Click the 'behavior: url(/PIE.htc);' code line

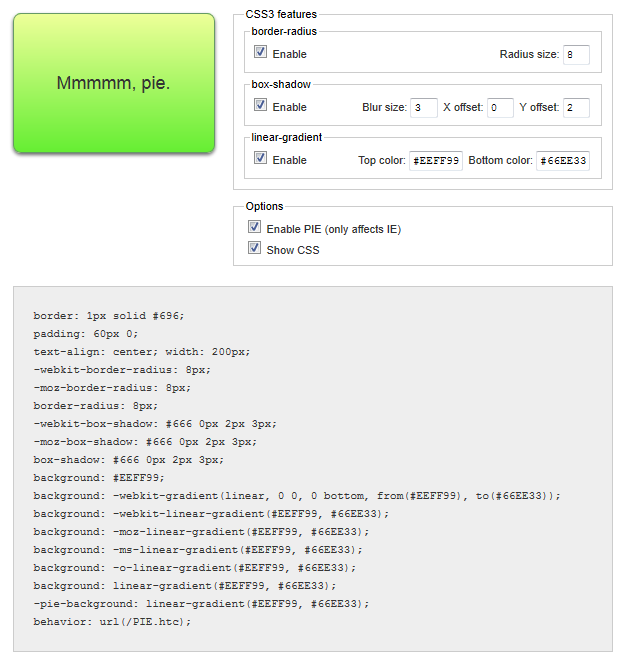coord(112,621)
